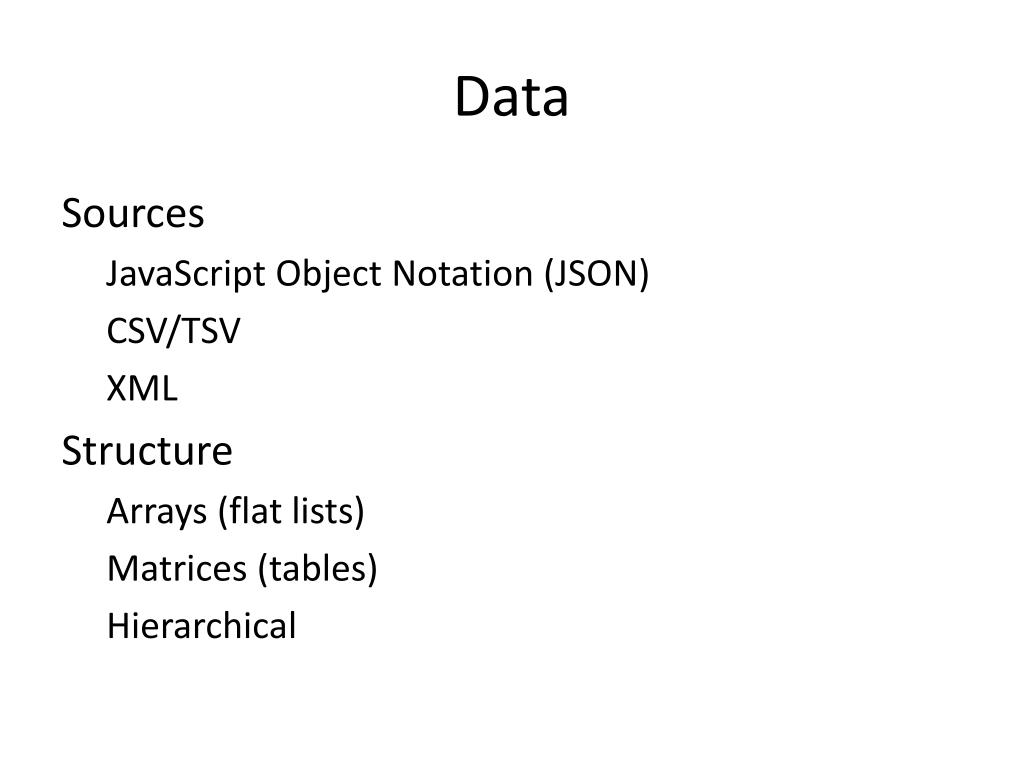Screen dimensions: 1024x768
Task: Click the 'TSV' text
Action: click(x=210, y=330)
